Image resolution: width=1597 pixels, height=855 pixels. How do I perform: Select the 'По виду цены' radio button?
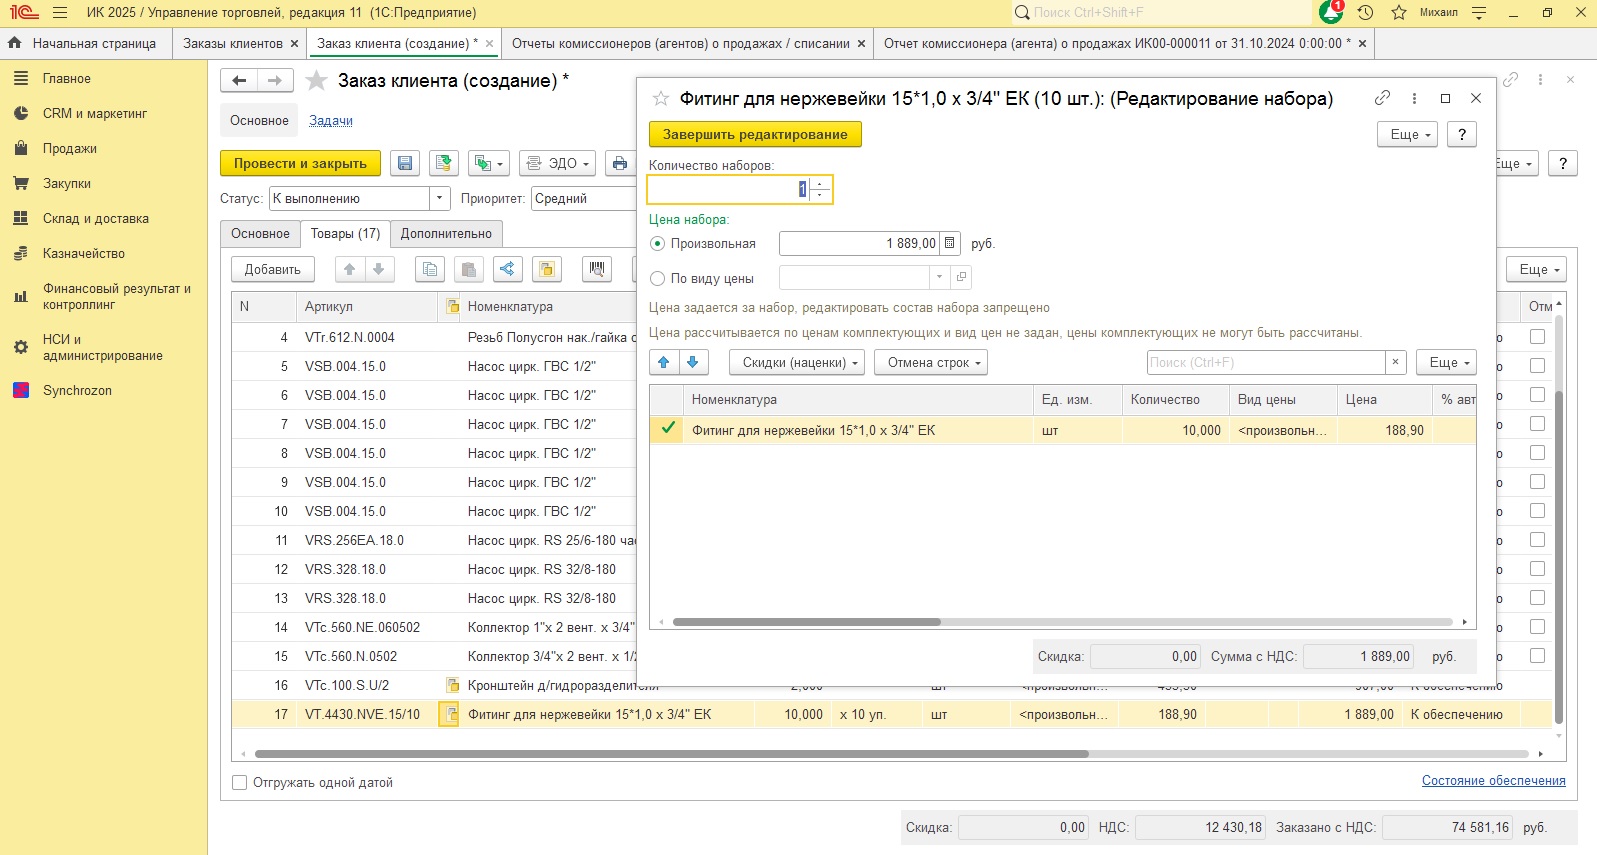tap(658, 278)
